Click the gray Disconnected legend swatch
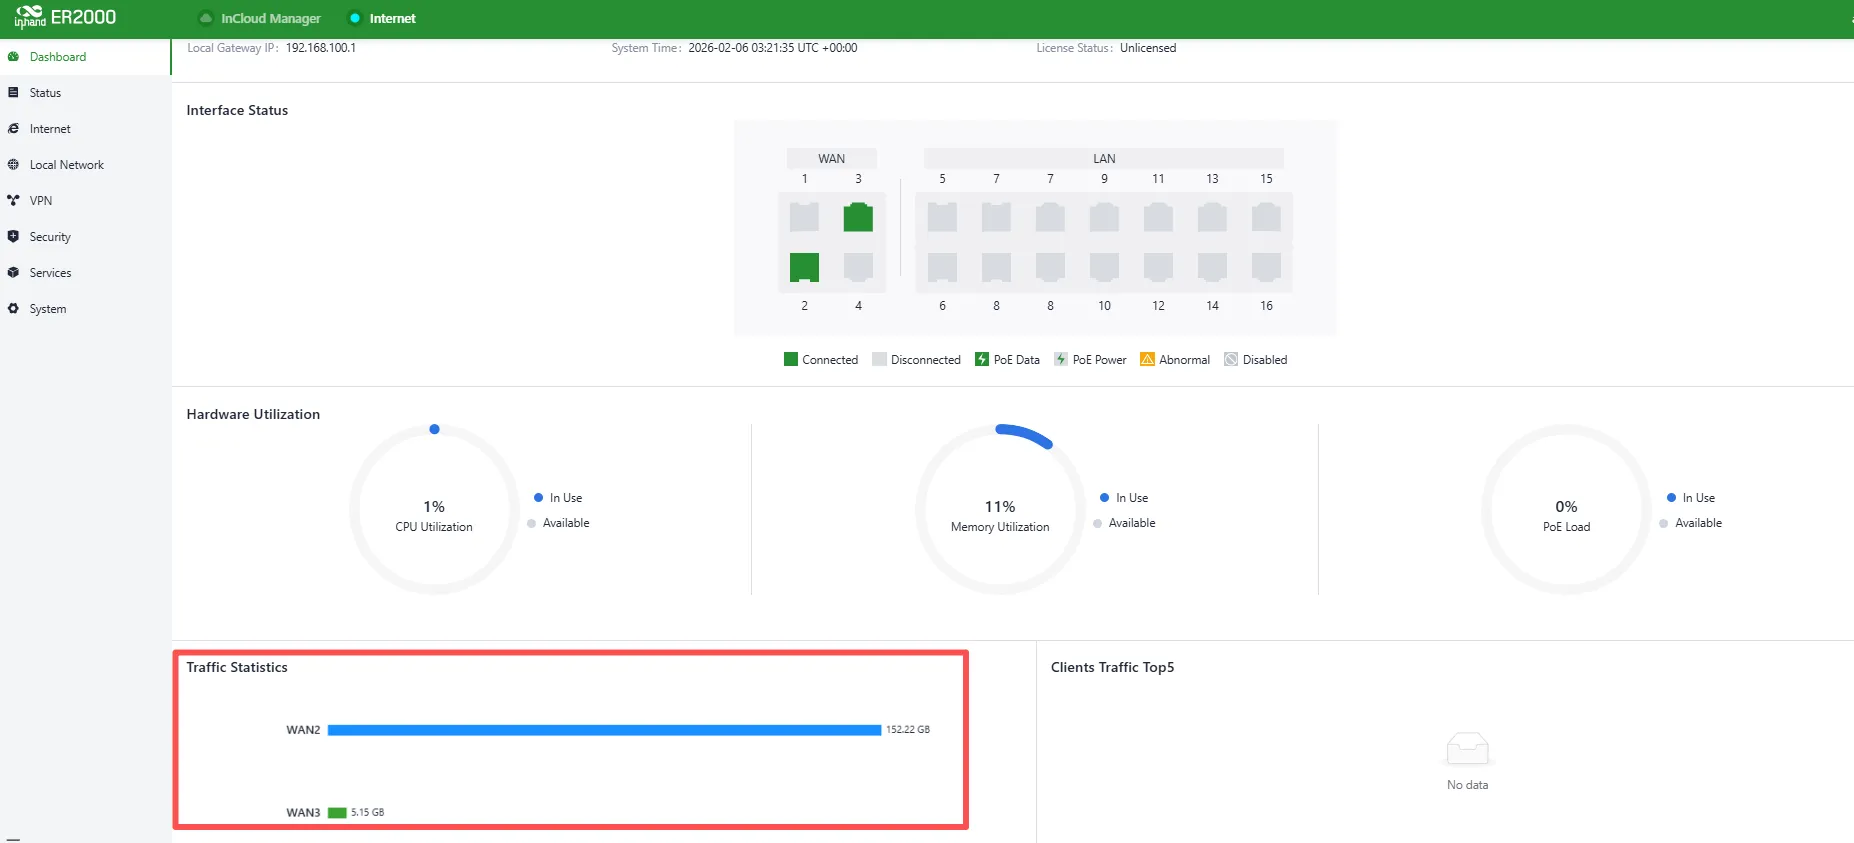Viewport: 1854px width, 843px height. click(x=879, y=359)
